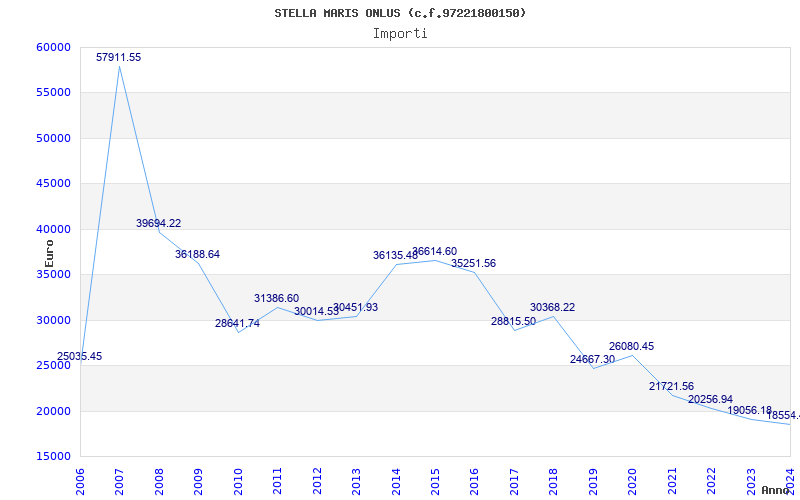This screenshot has width=800, height=500.
Task: Select the 25000 y-axis label
Action: 53,366
